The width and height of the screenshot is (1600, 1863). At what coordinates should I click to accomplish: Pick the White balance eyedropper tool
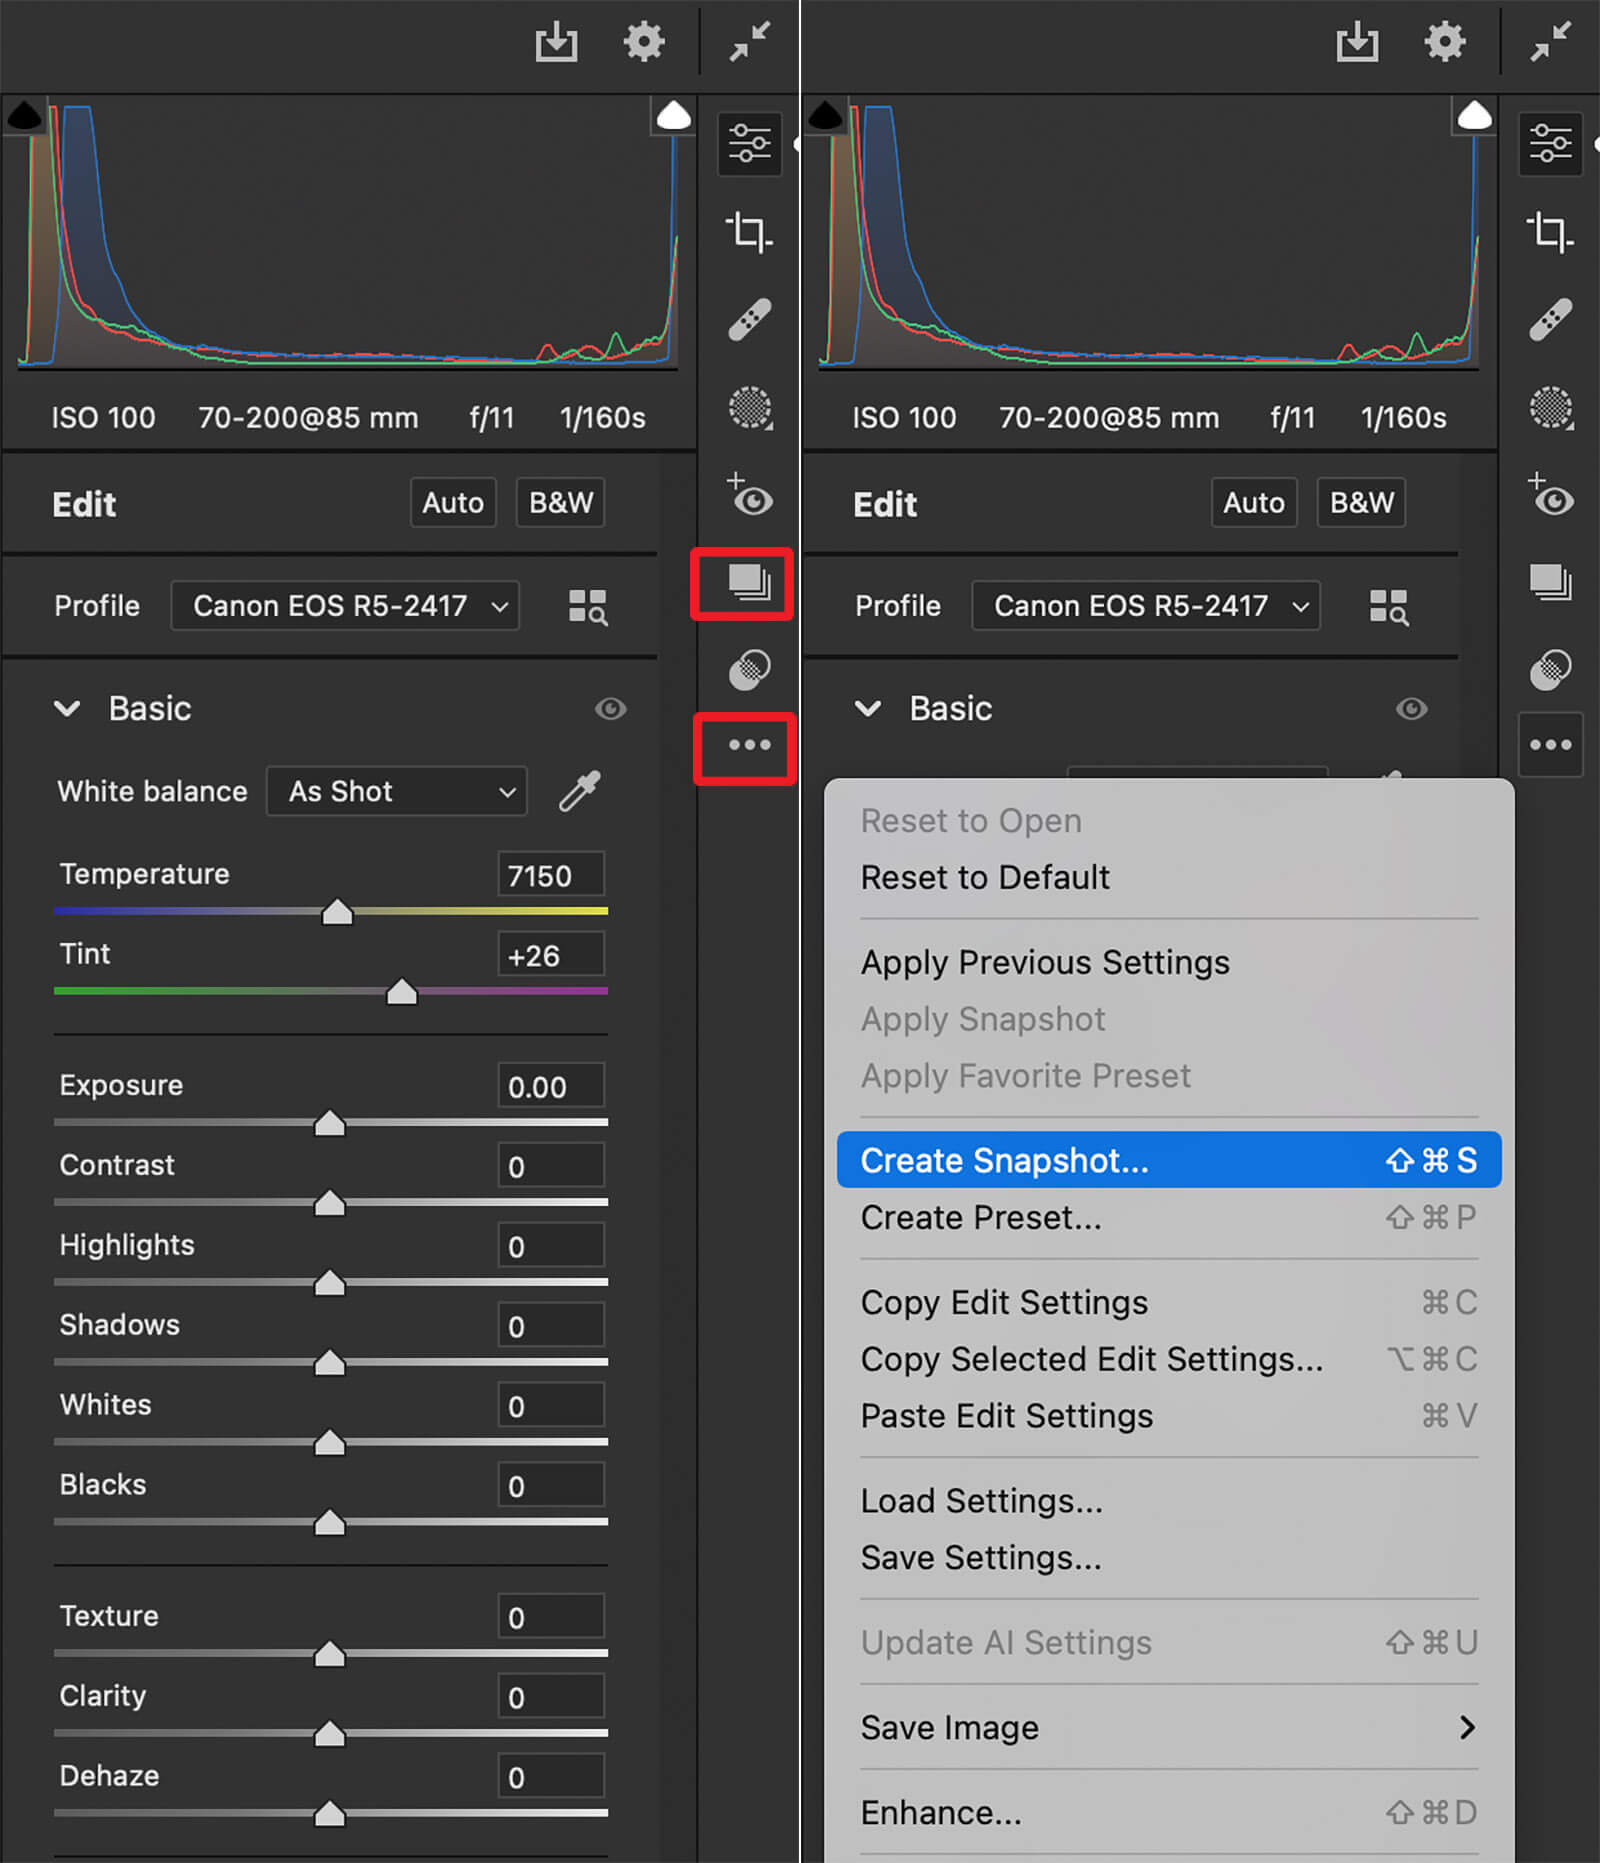[x=580, y=791]
